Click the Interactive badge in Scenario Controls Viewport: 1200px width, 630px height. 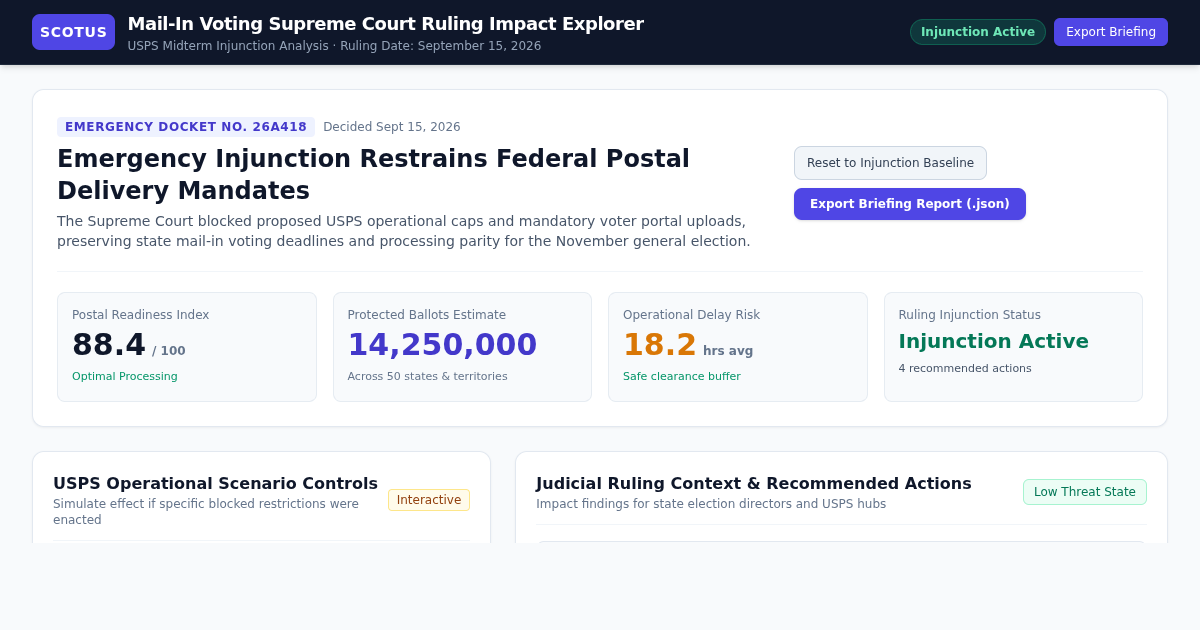tap(429, 500)
